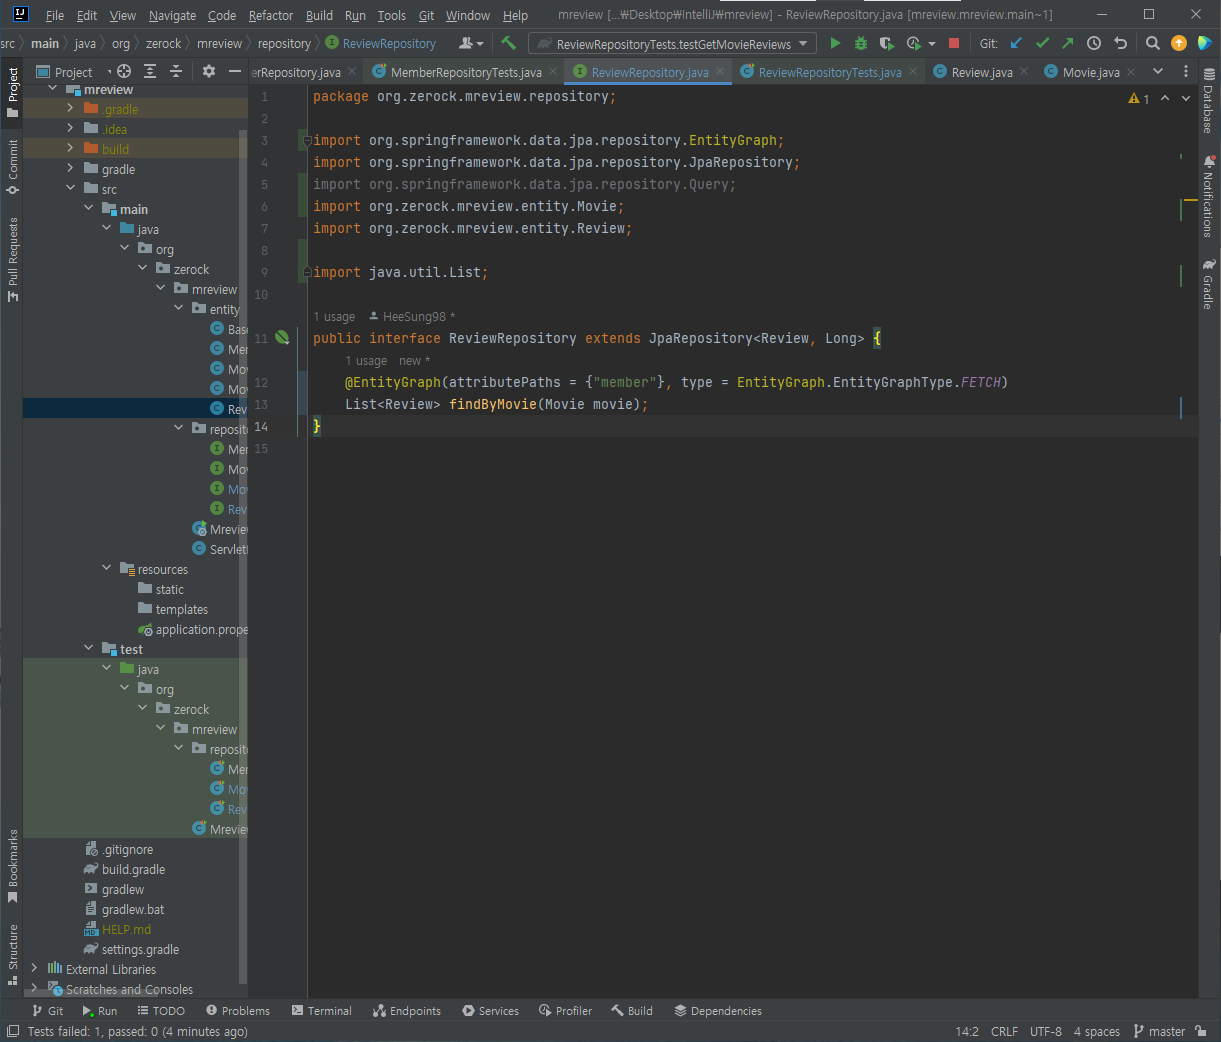Click the implementations gutter icon beside ReviewRepository
Image resolution: width=1221 pixels, height=1042 pixels.
click(283, 338)
